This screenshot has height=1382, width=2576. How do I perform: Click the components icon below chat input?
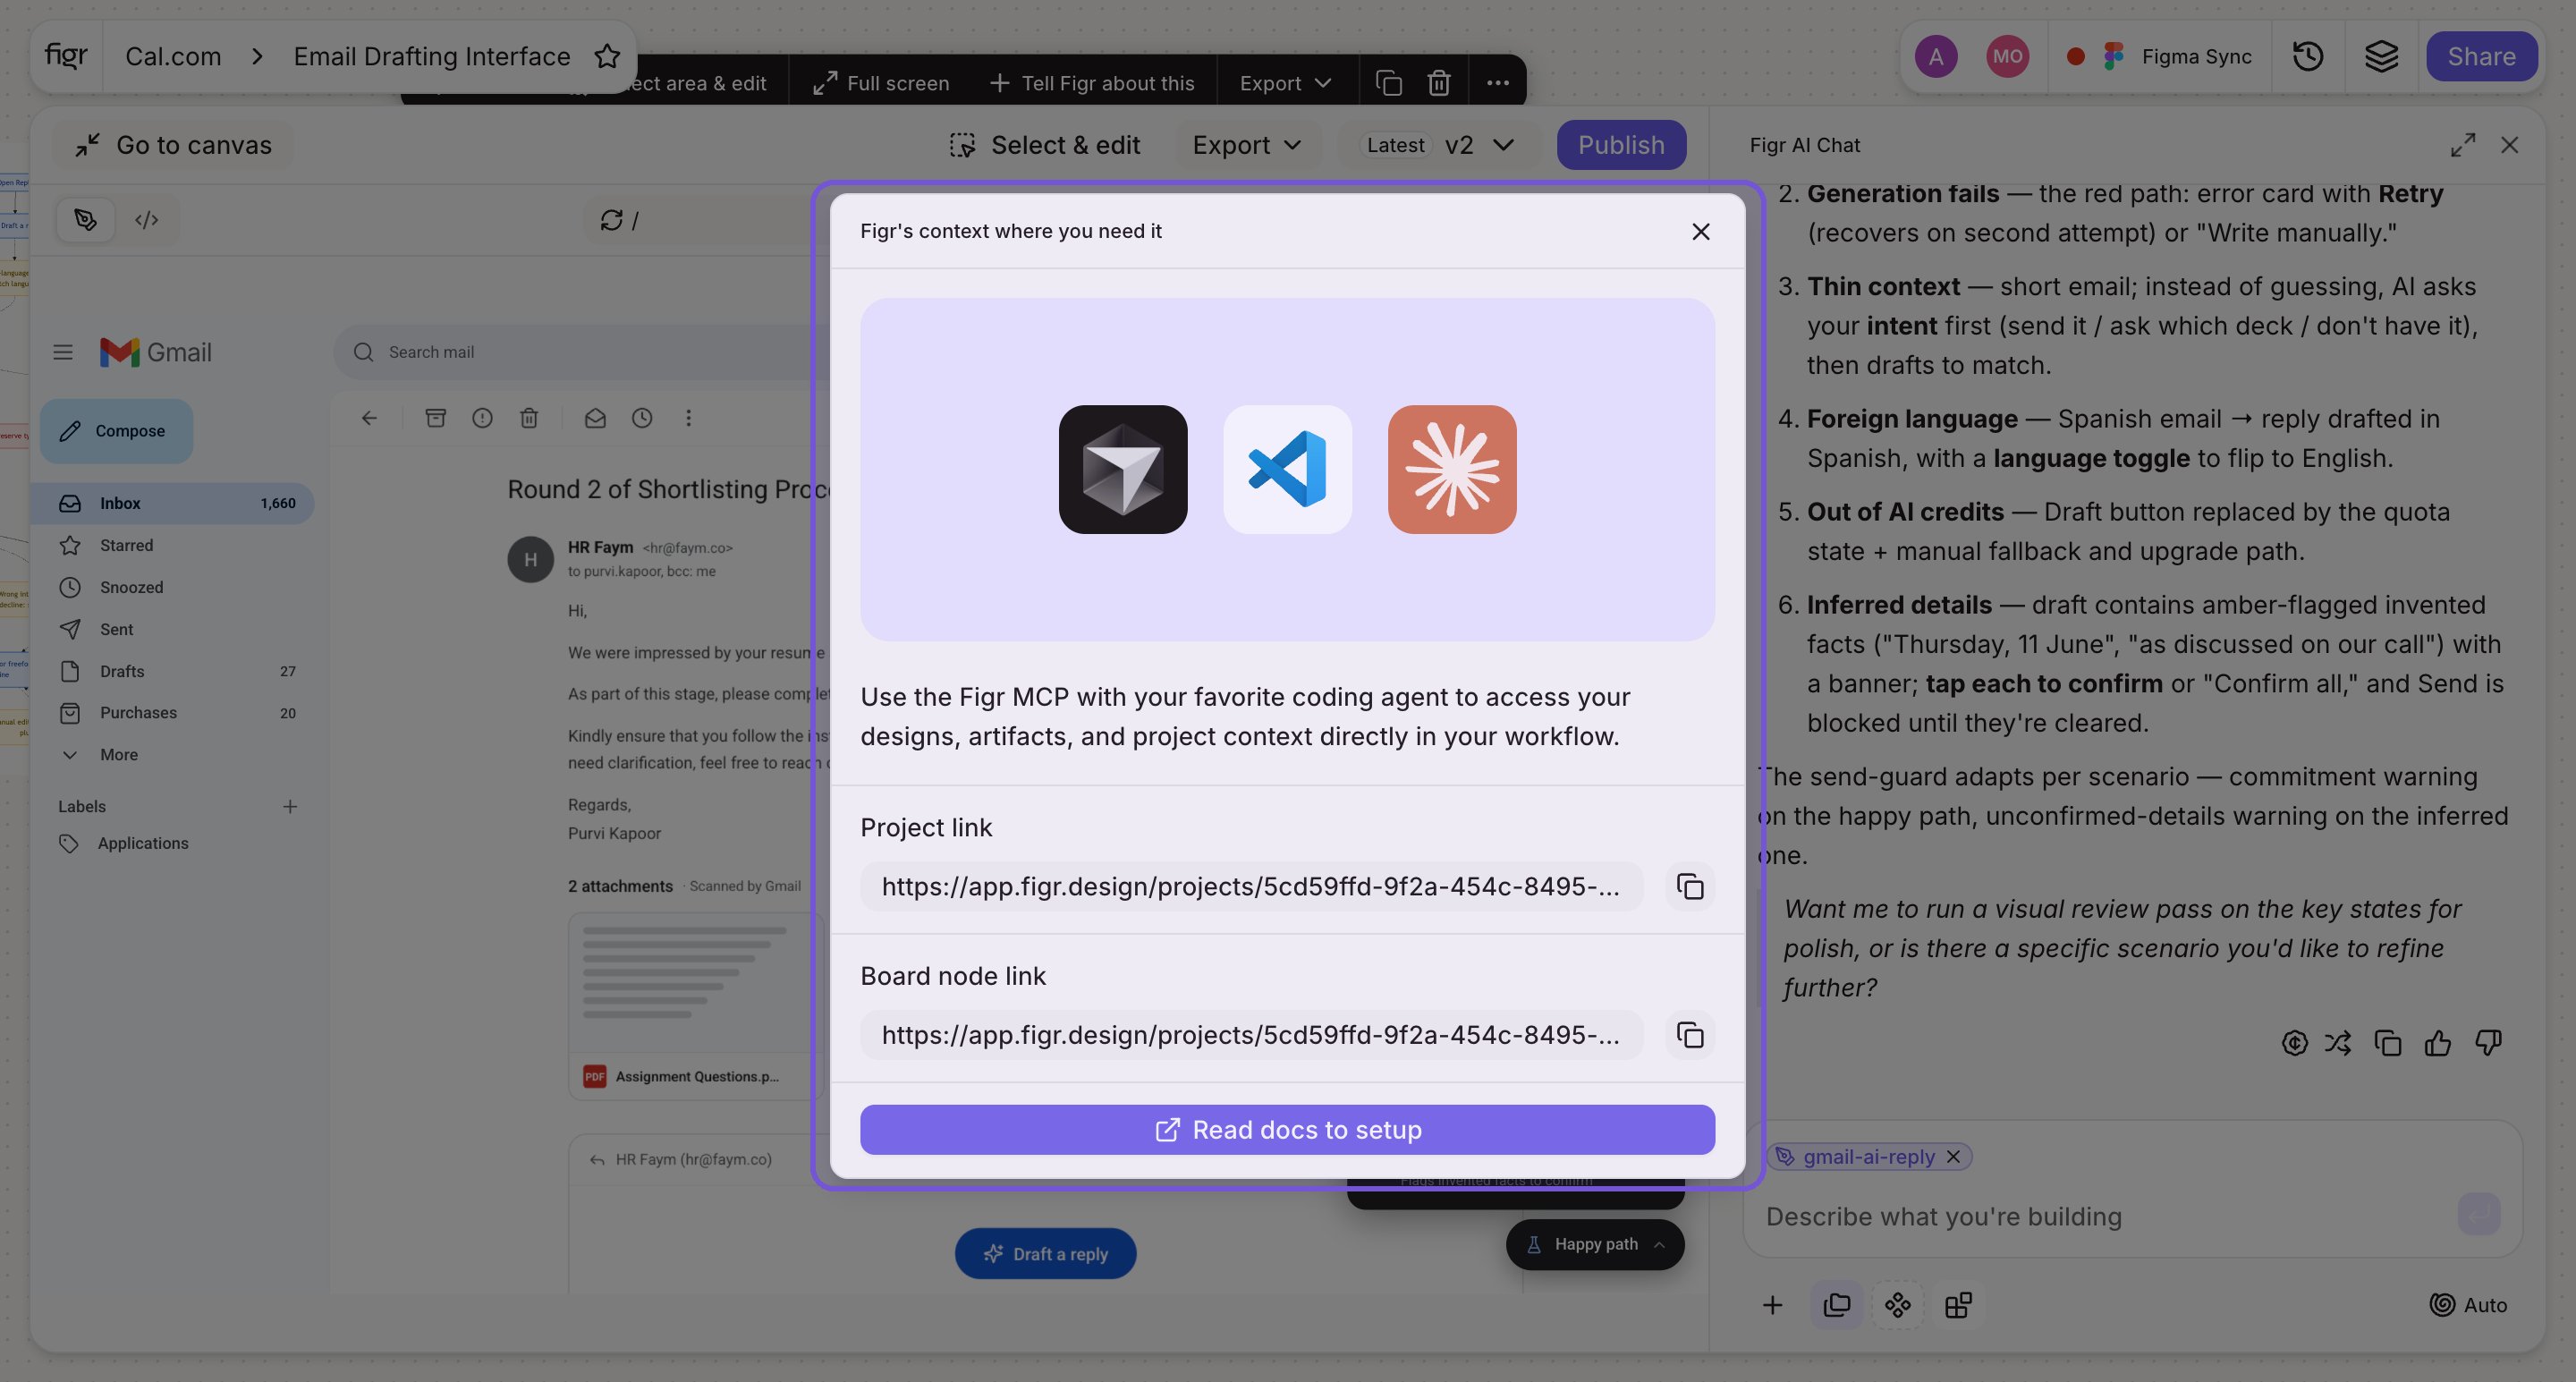(x=1898, y=1305)
